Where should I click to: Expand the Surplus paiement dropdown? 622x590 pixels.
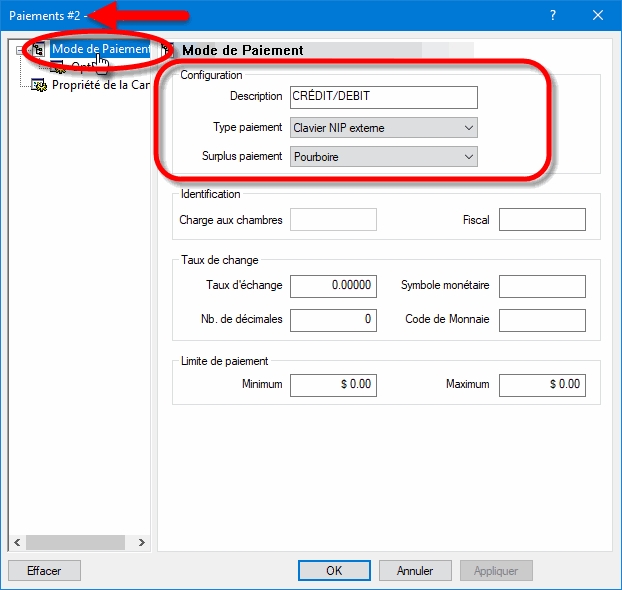[x=383, y=156]
